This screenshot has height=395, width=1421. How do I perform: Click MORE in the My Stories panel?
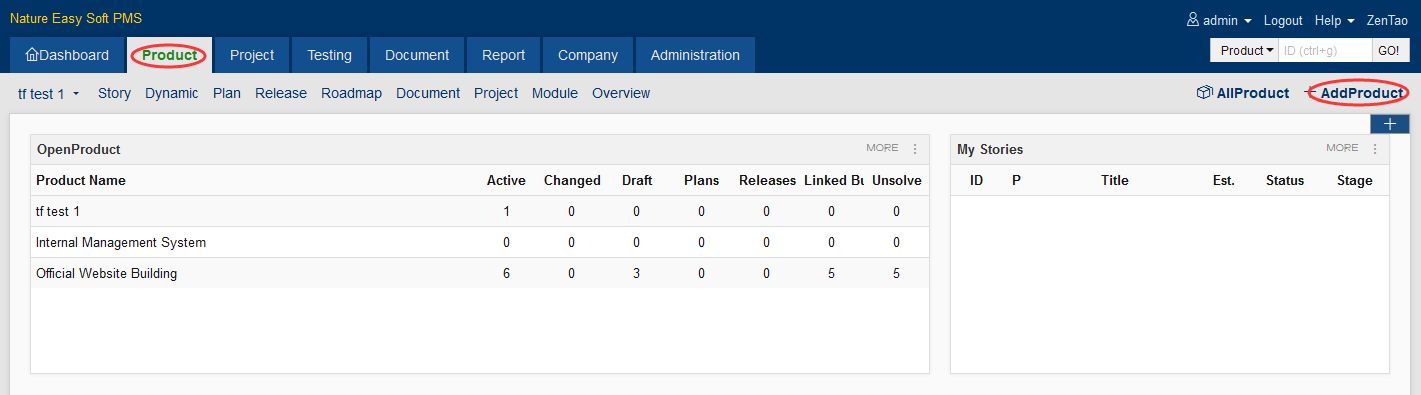coord(1342,148)
